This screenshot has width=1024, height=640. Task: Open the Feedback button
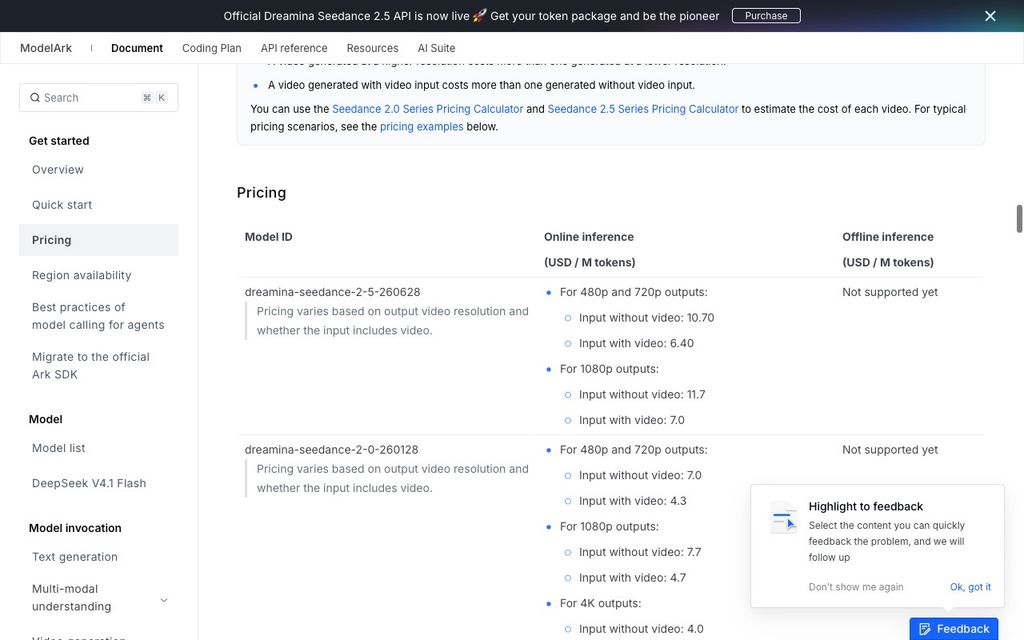[x=953, y=629]
